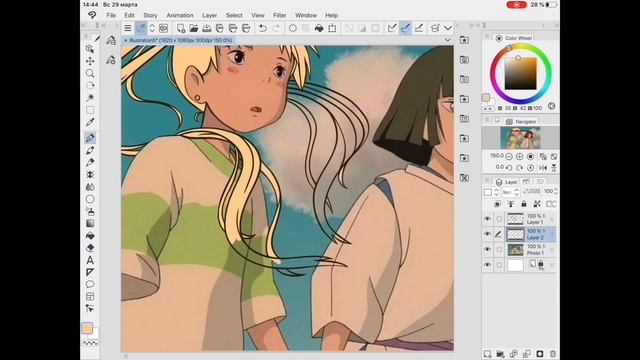The image size is (640, 360).
Task: Select the highlighted Pen tool
Action: pyautogui.click(x=90, y=138)
